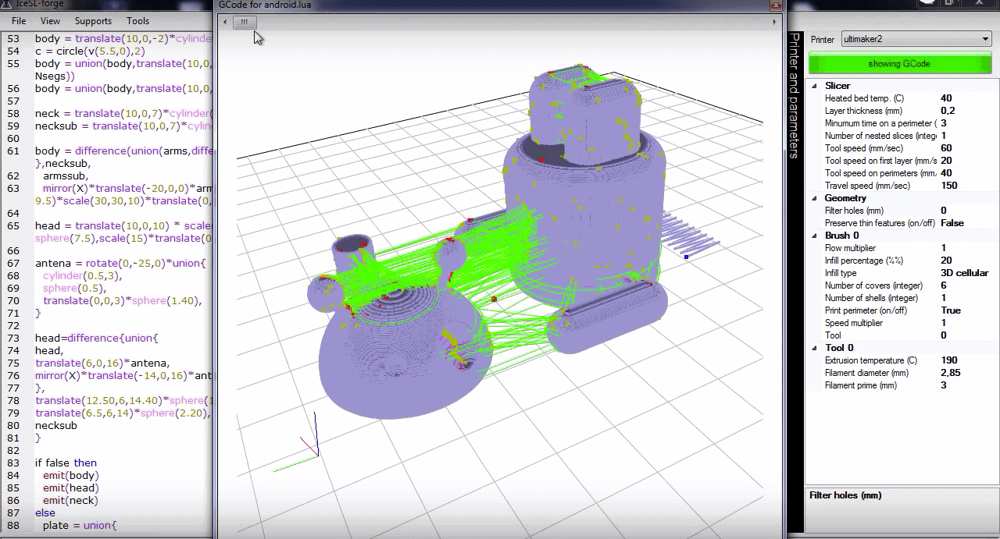1000x539 pixels.
Task: Click the right arrow of the GCode slider
Action: [x=774, y=21]
